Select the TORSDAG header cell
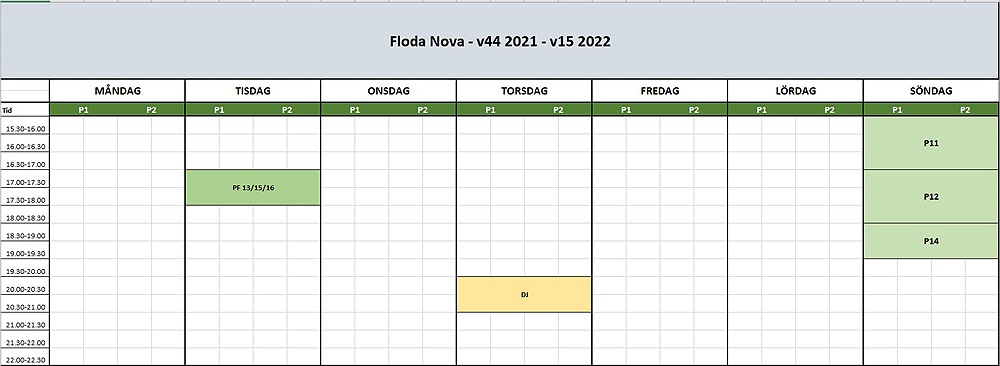The image size is (1000, 366). coord(524,91)
